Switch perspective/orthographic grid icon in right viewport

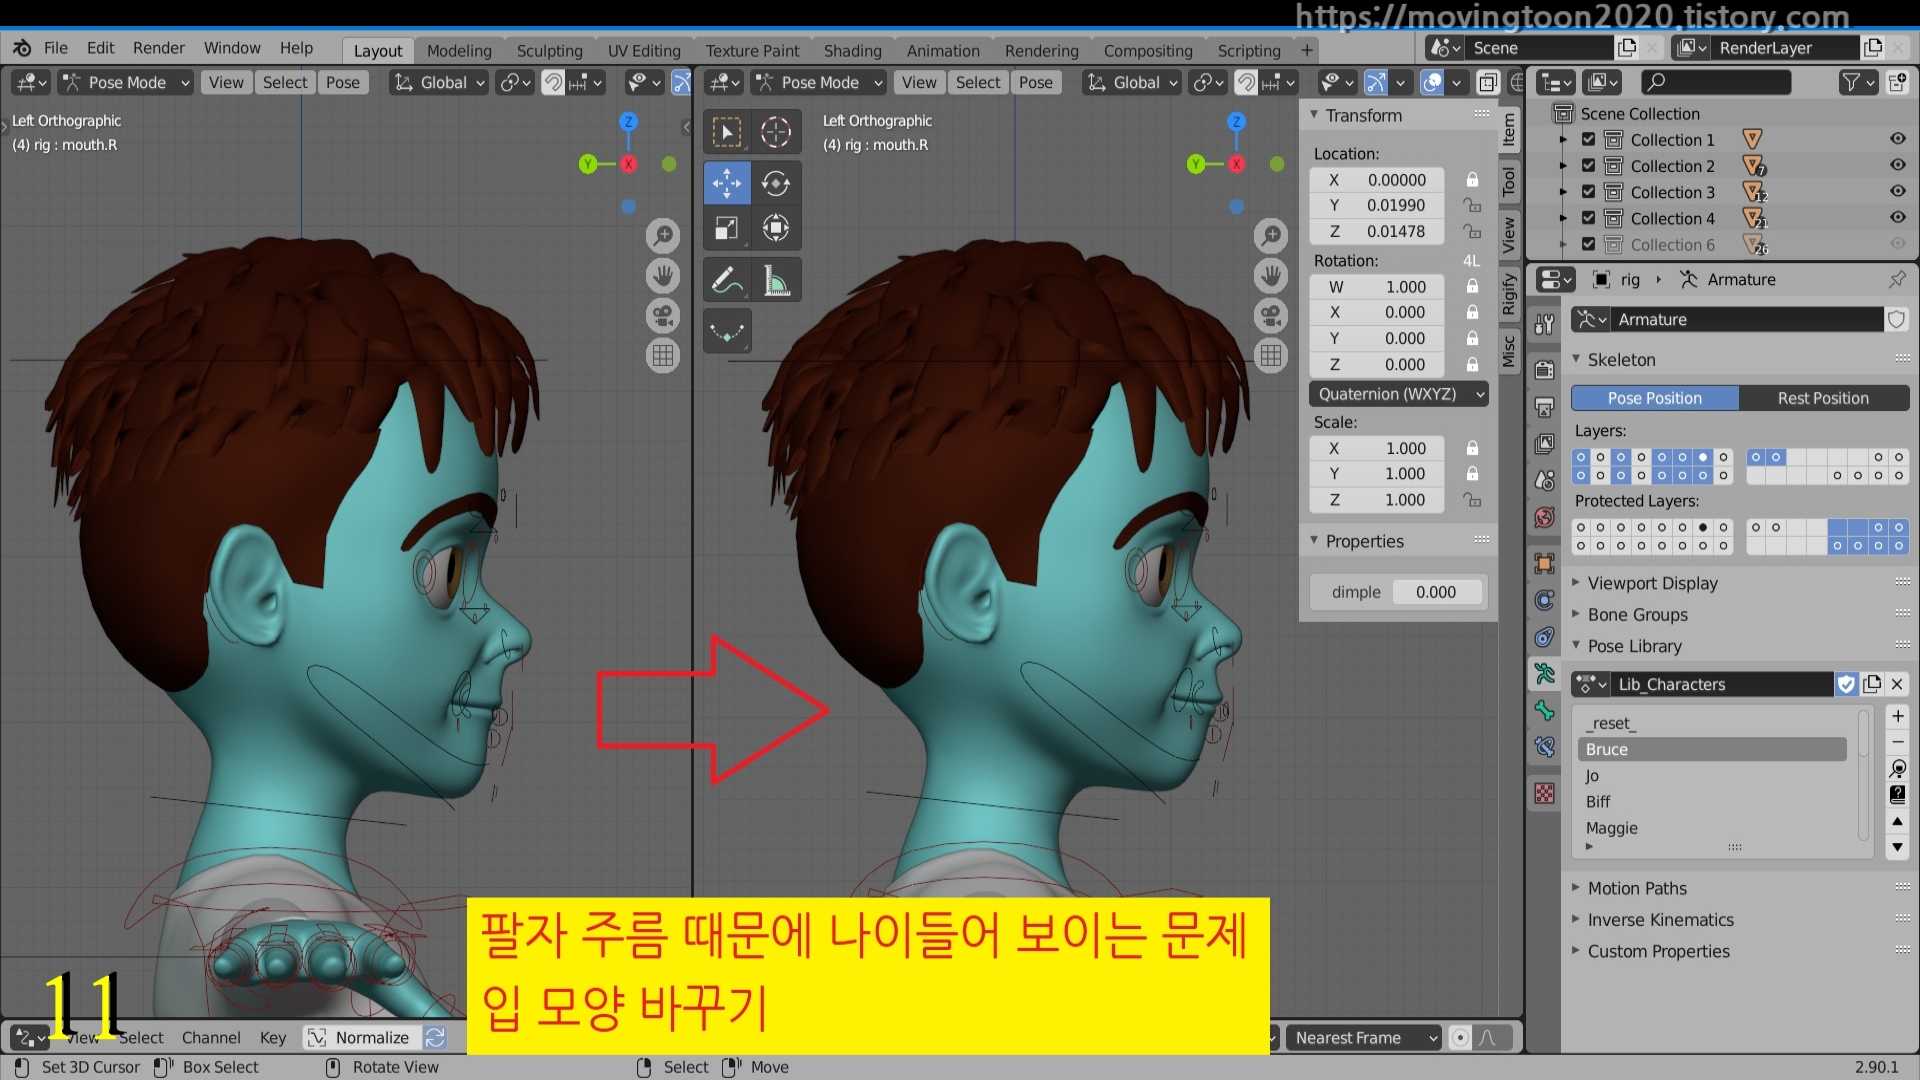click(x=1271, y=356)
